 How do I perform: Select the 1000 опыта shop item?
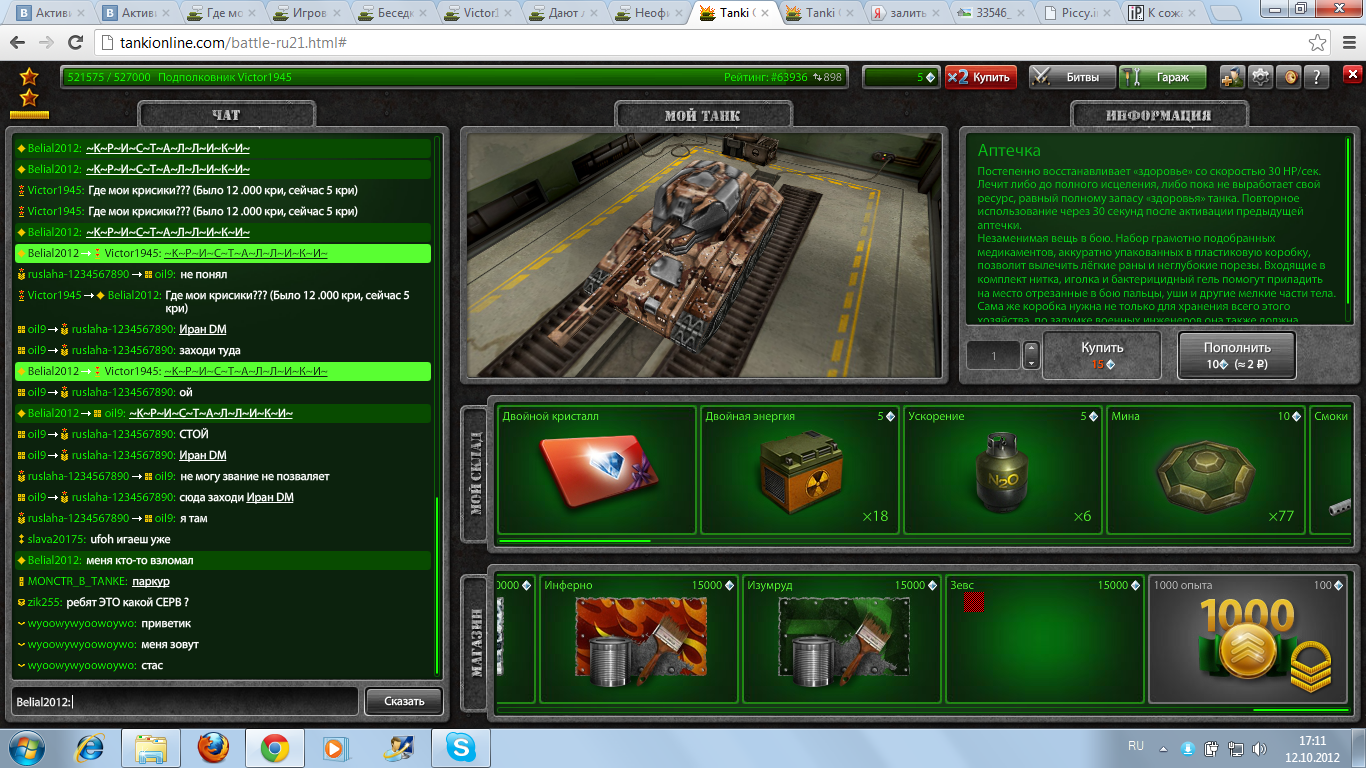pyautogui.click(x=1247, y=639)
